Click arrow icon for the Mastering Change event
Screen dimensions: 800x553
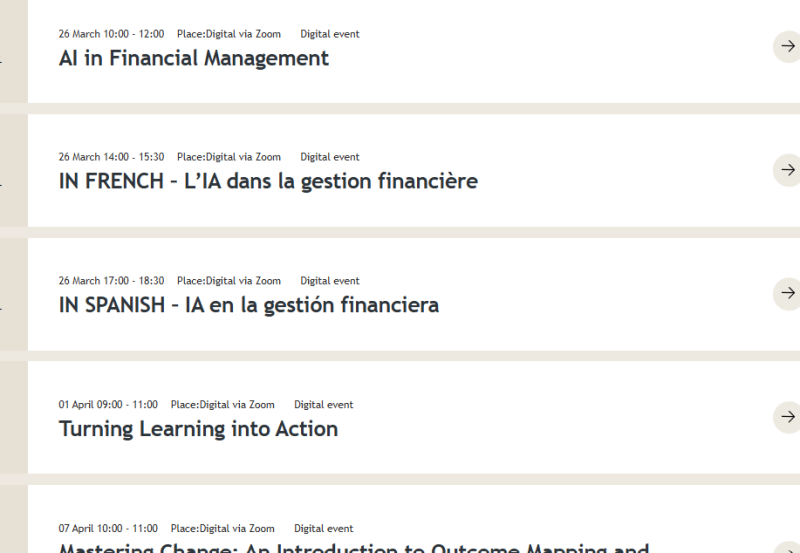point(788,545)
